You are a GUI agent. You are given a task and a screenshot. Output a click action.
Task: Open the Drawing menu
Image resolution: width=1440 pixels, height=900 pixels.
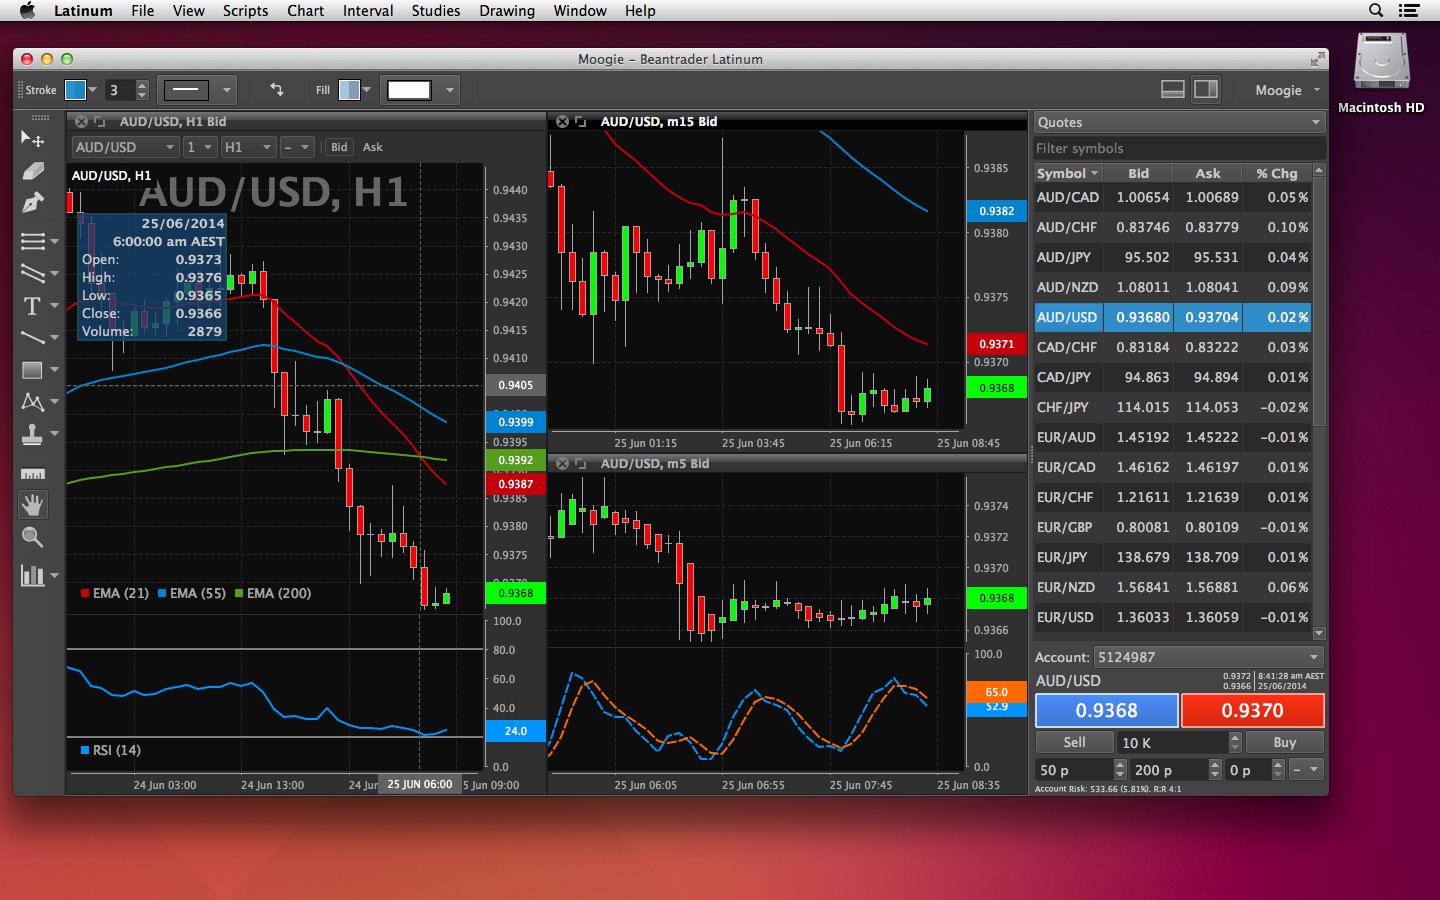click(x=507, y=11)
